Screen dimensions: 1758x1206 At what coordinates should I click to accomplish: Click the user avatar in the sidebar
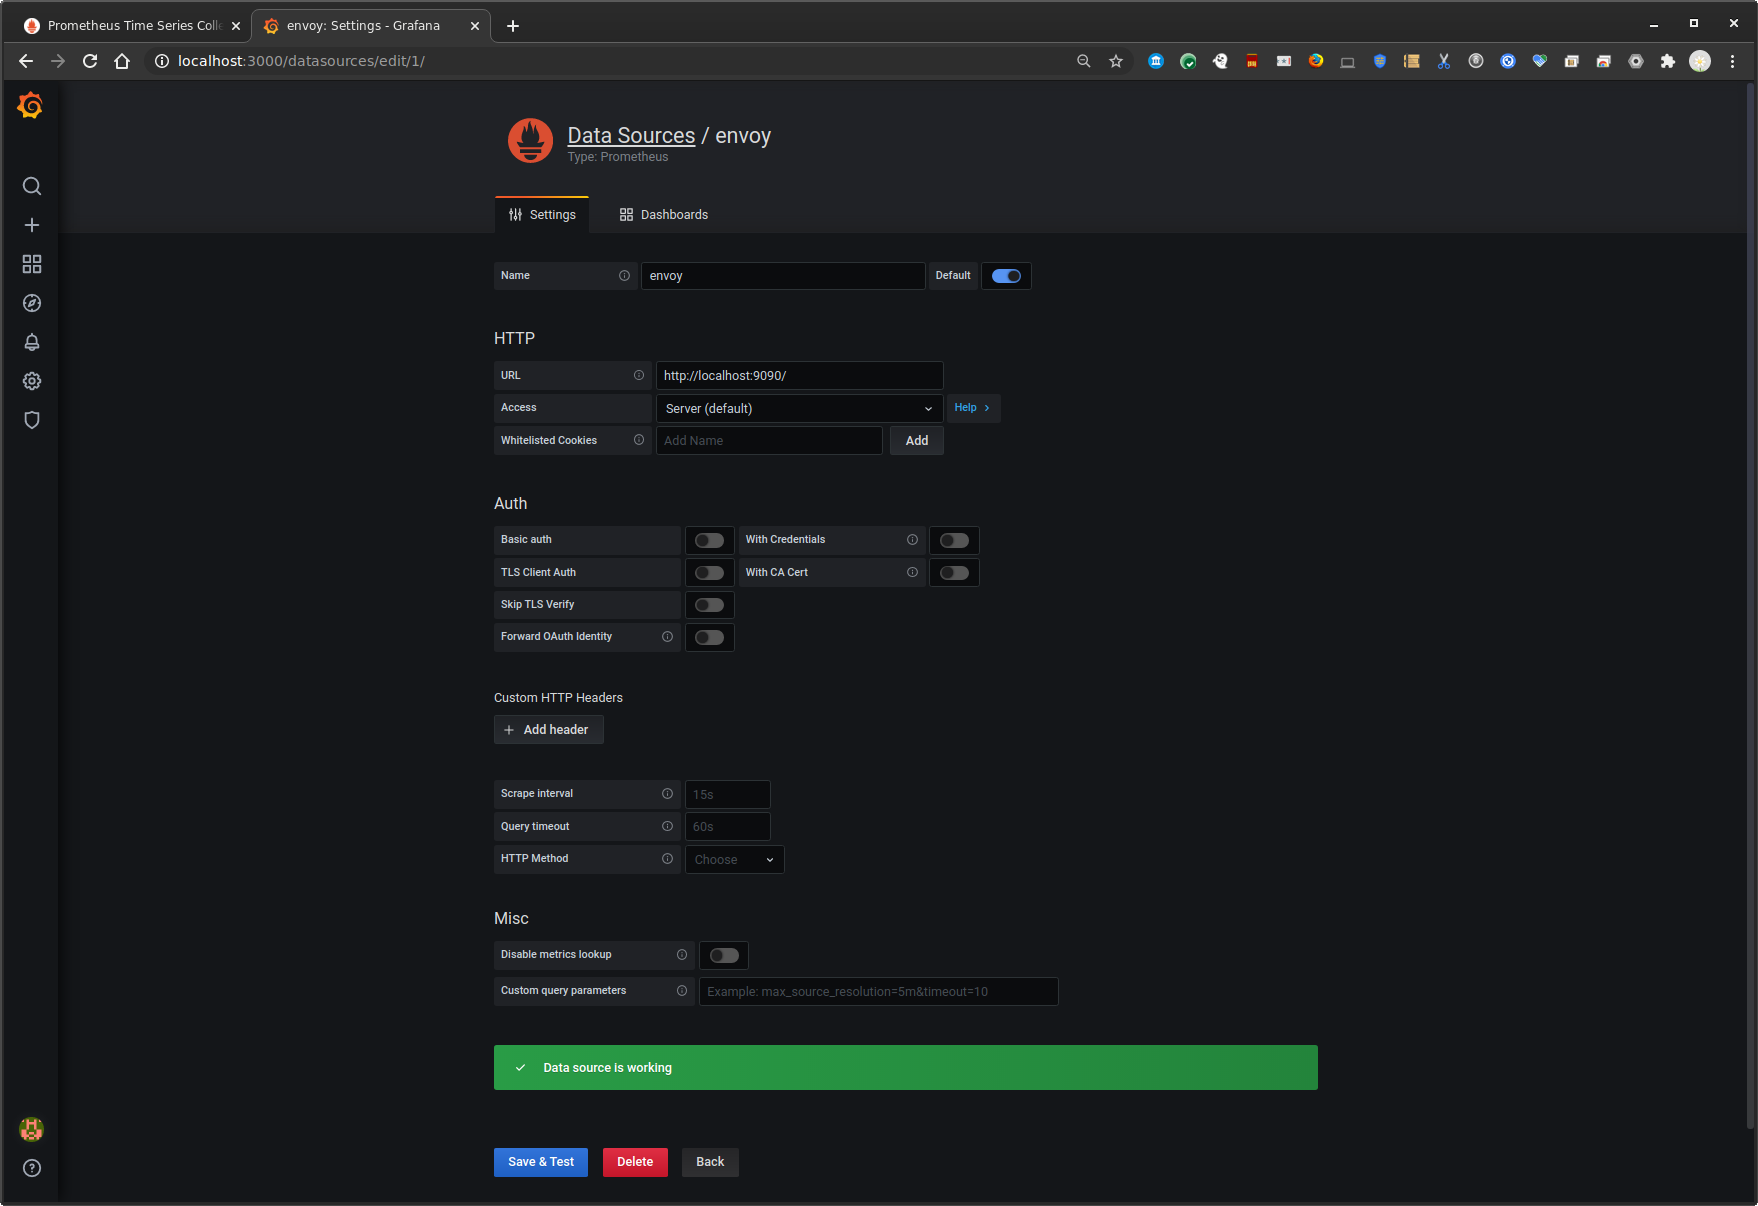(32, 1129)
